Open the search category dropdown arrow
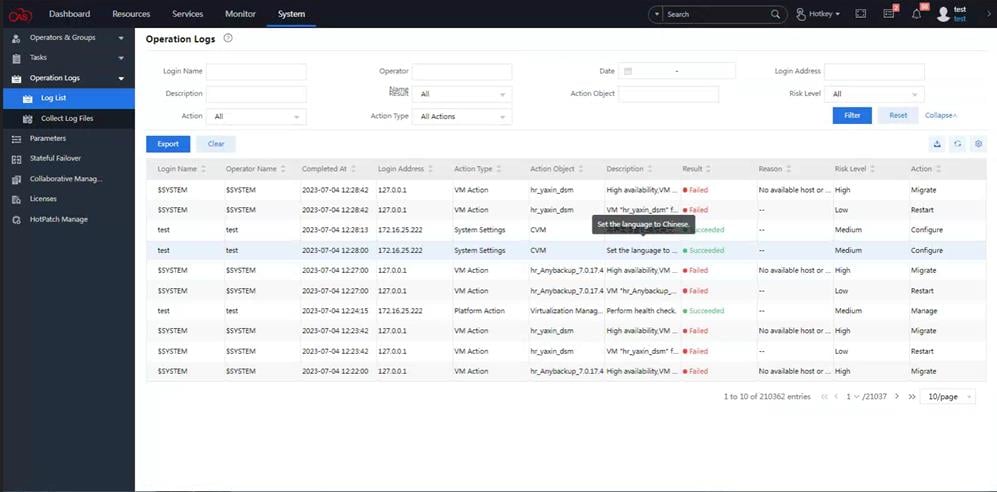 click(656, 14)
